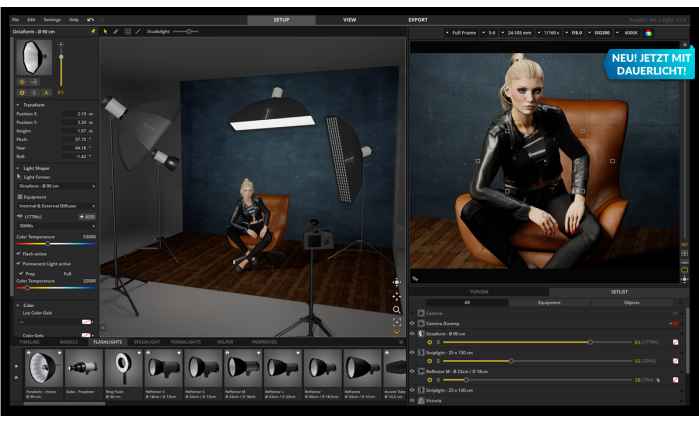Image resolution: width=699 pixels, height=423 pixels.
Task: Hide the Octaform light via eye icon
Action: 412,333
